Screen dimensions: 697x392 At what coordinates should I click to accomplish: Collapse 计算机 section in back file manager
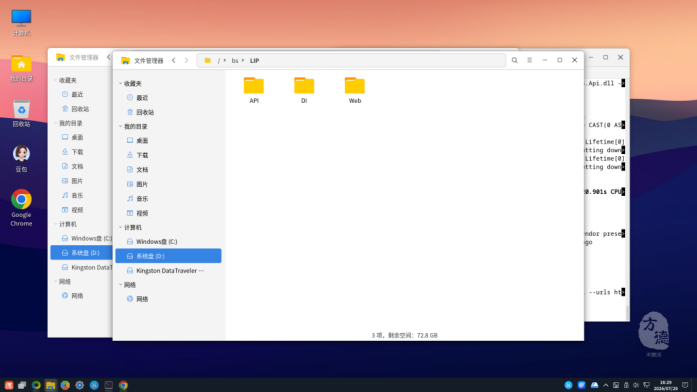tap(56, 224)
